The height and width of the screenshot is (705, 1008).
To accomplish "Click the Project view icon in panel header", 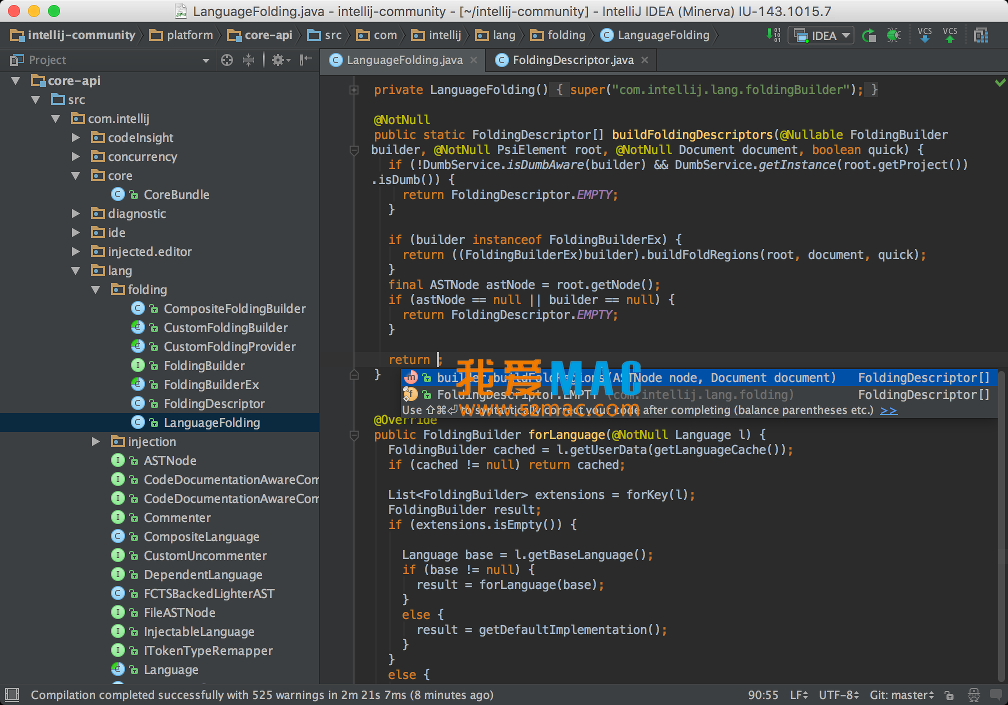I will pyautogui.click(x=17, y=60).
